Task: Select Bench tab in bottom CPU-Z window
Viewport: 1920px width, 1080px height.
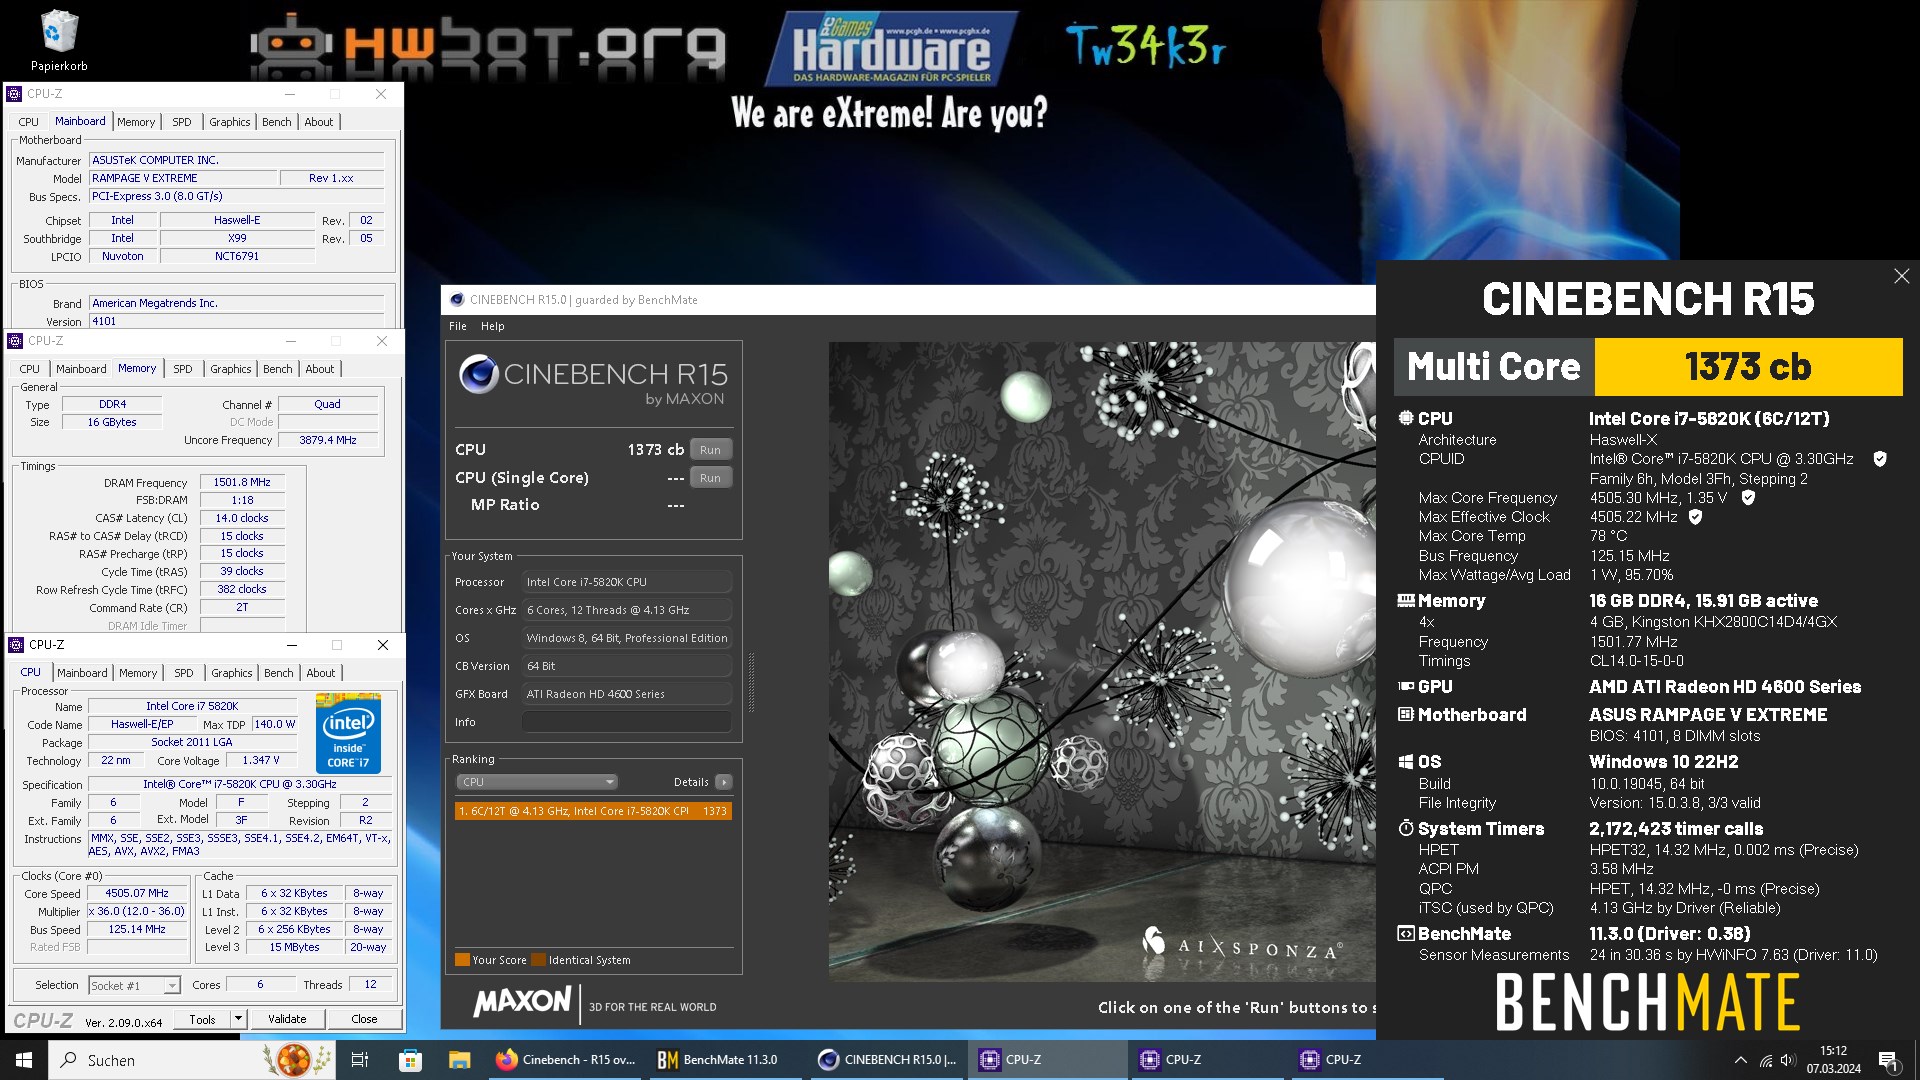Action: coord(279,673)
